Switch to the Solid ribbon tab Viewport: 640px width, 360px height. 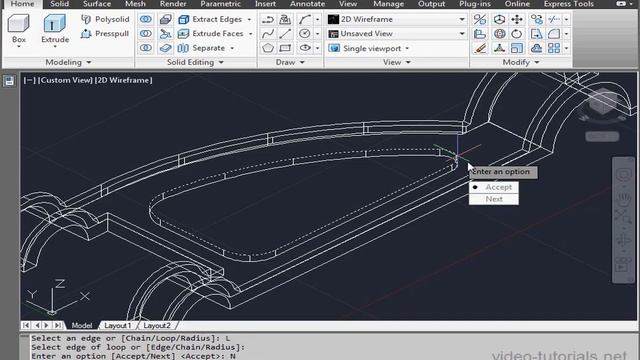click(x=60, y=4)
